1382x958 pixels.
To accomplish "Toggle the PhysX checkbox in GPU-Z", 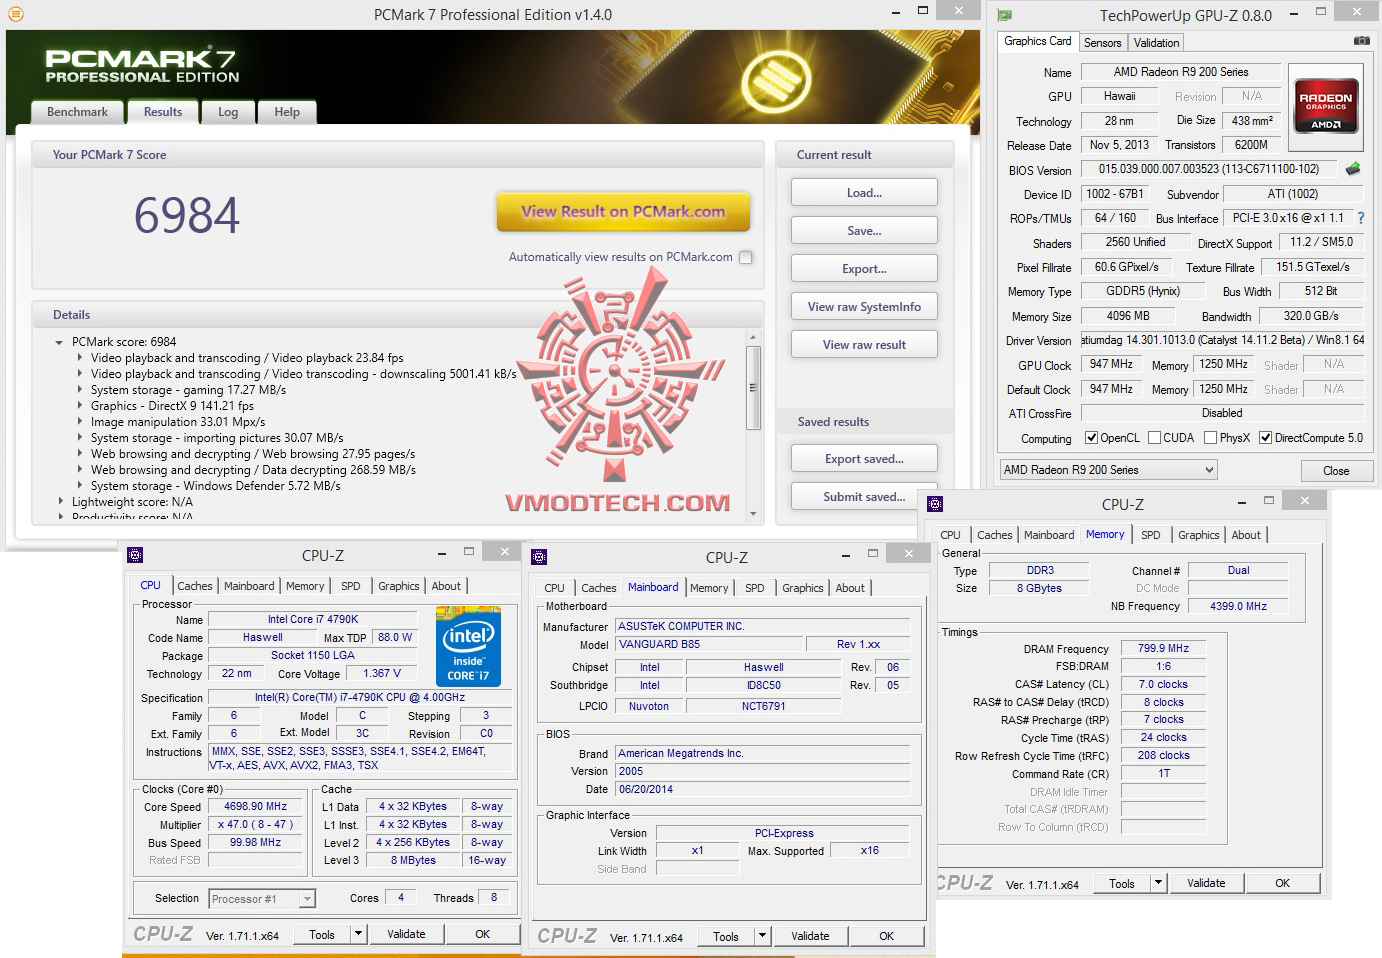I will click(1211, 438).
